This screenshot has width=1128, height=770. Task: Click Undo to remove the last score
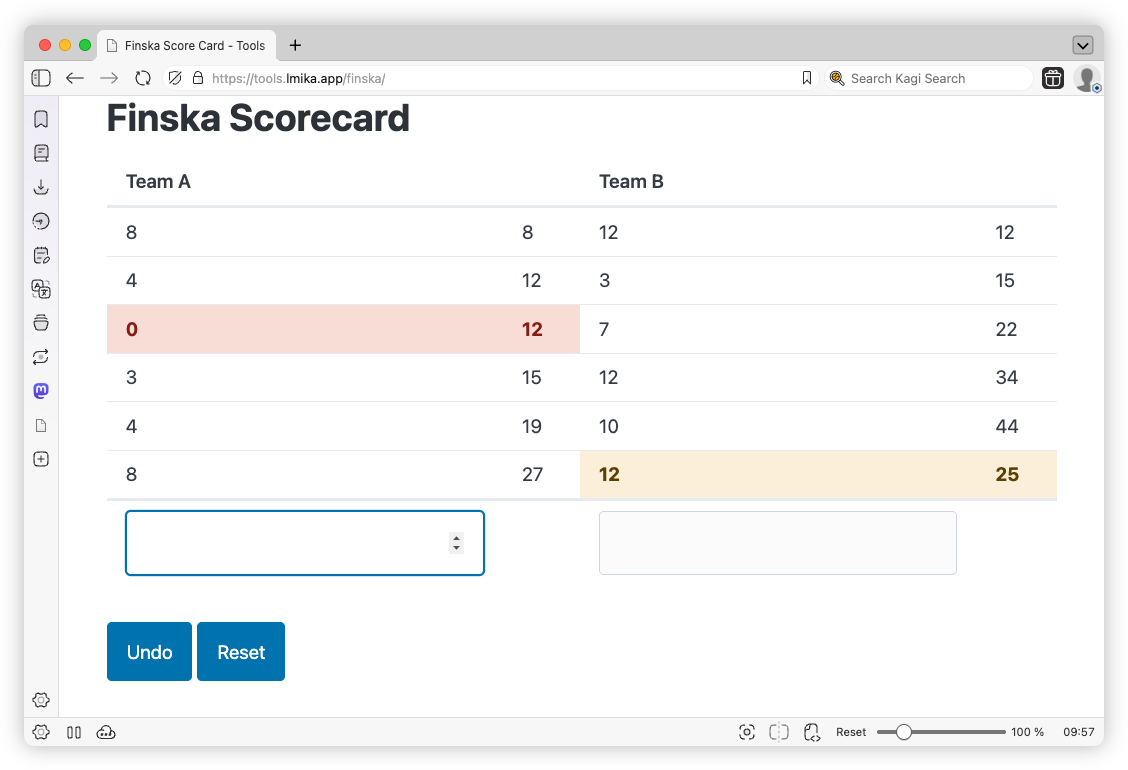coord(149,651)
